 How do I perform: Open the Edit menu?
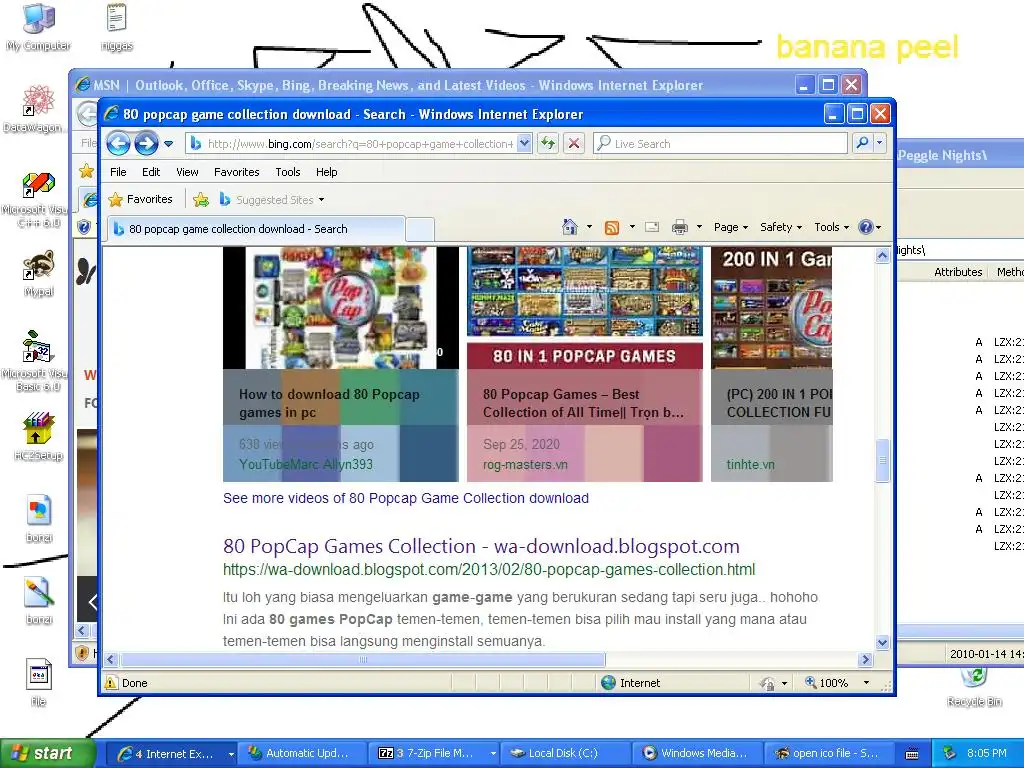pos(151,172)
